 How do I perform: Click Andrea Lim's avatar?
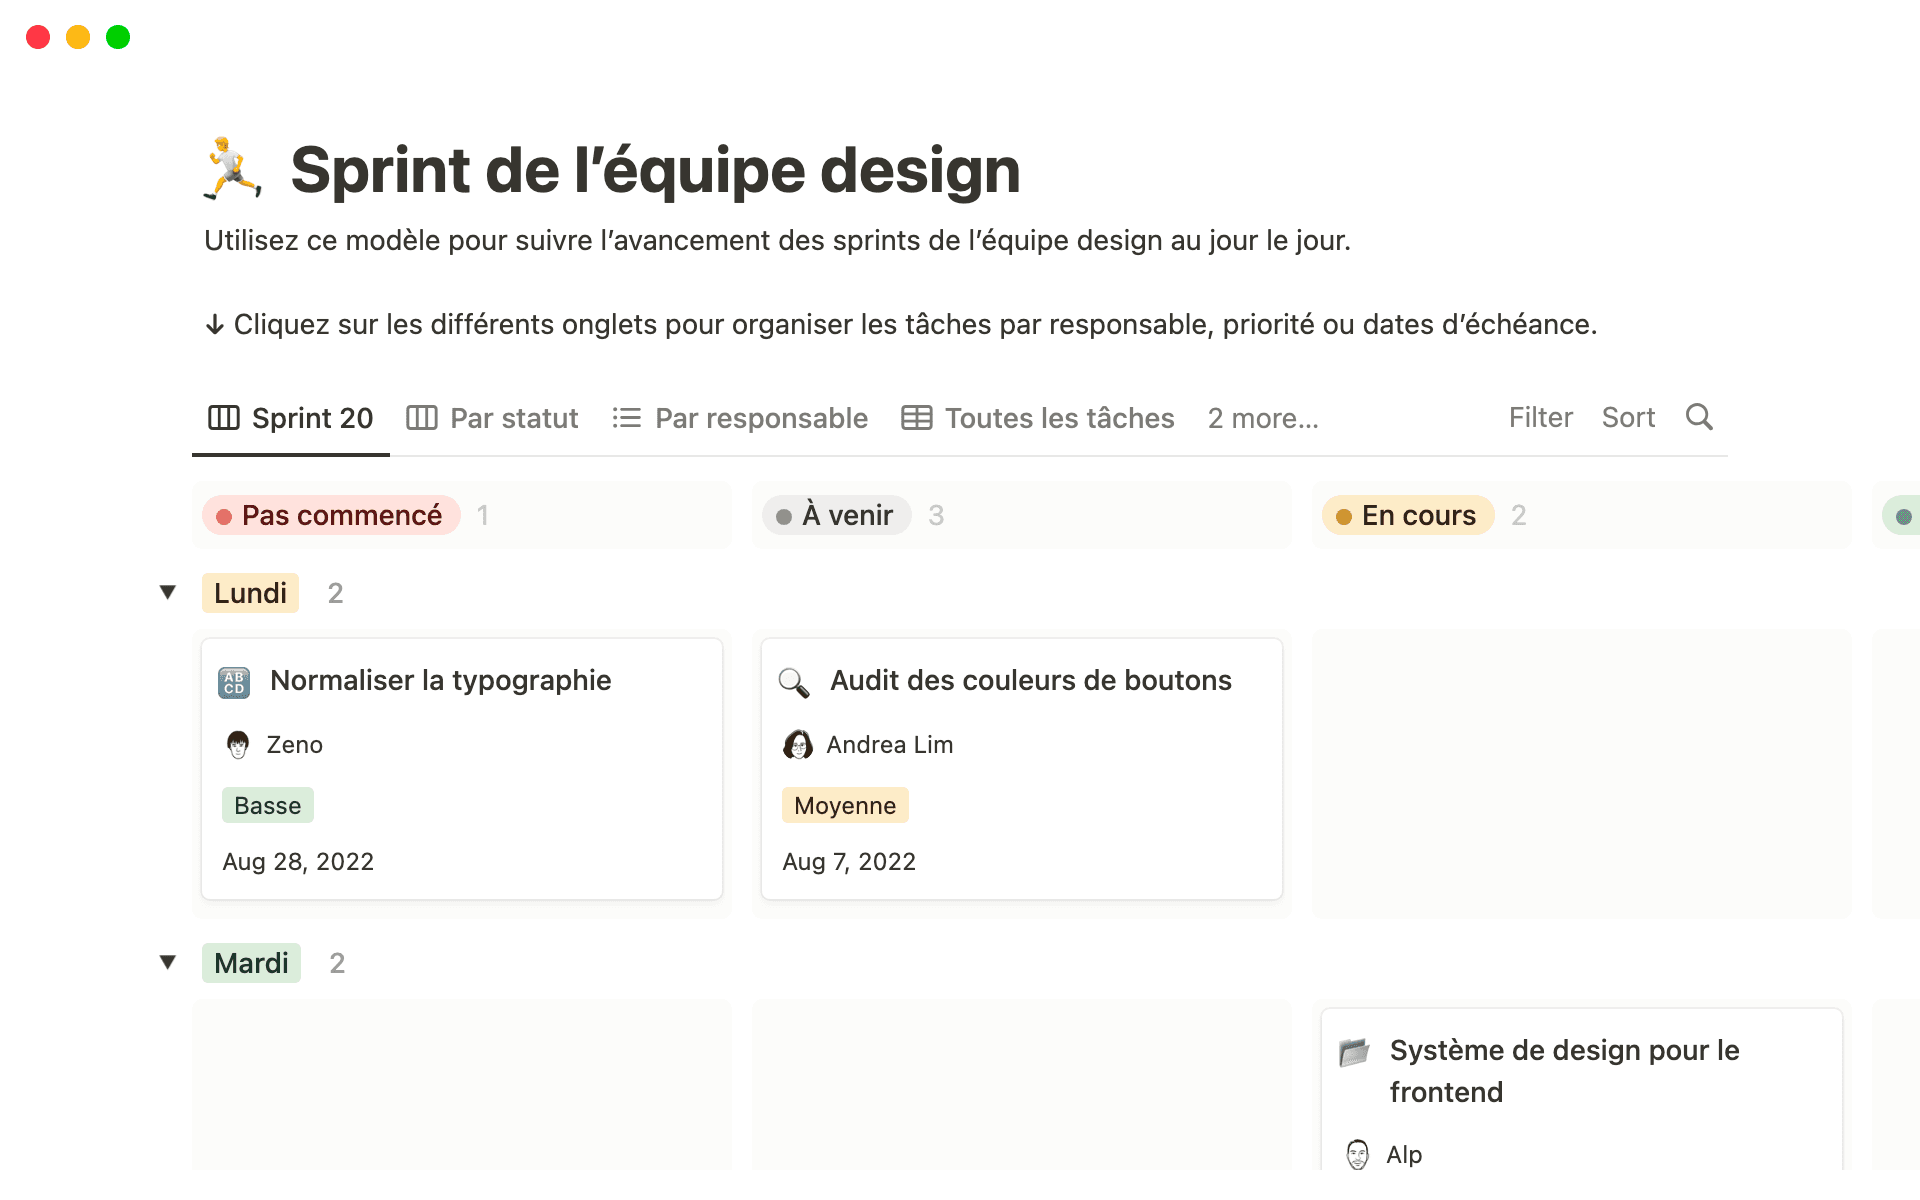coord(798,745)
